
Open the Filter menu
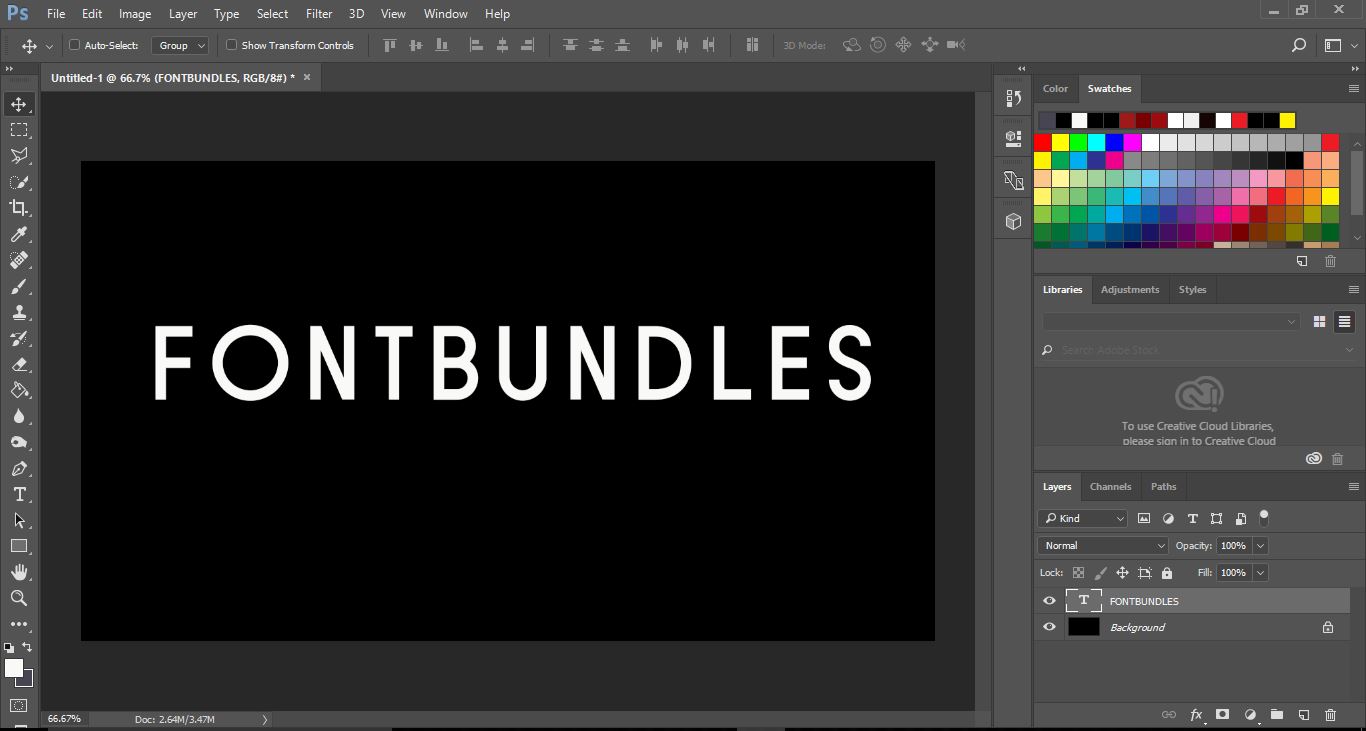coord(319,14)
